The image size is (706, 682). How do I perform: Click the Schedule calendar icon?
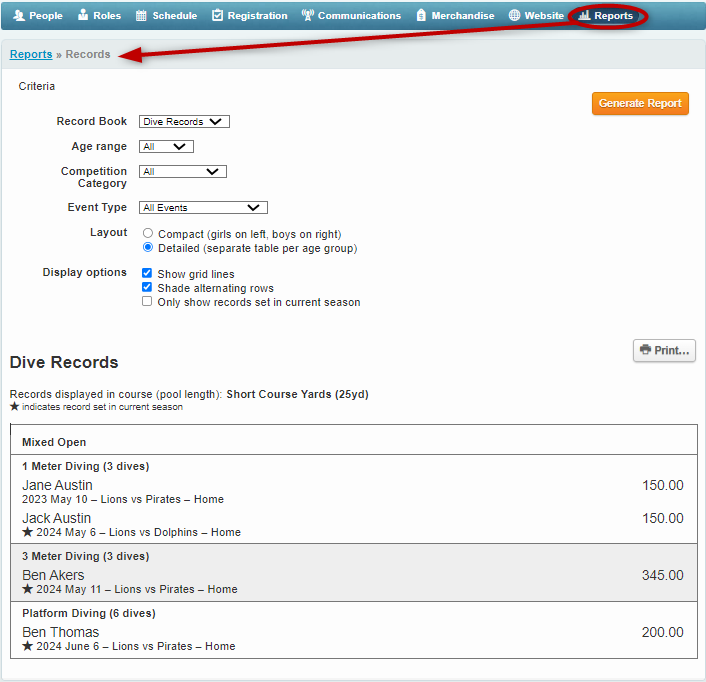142,16
